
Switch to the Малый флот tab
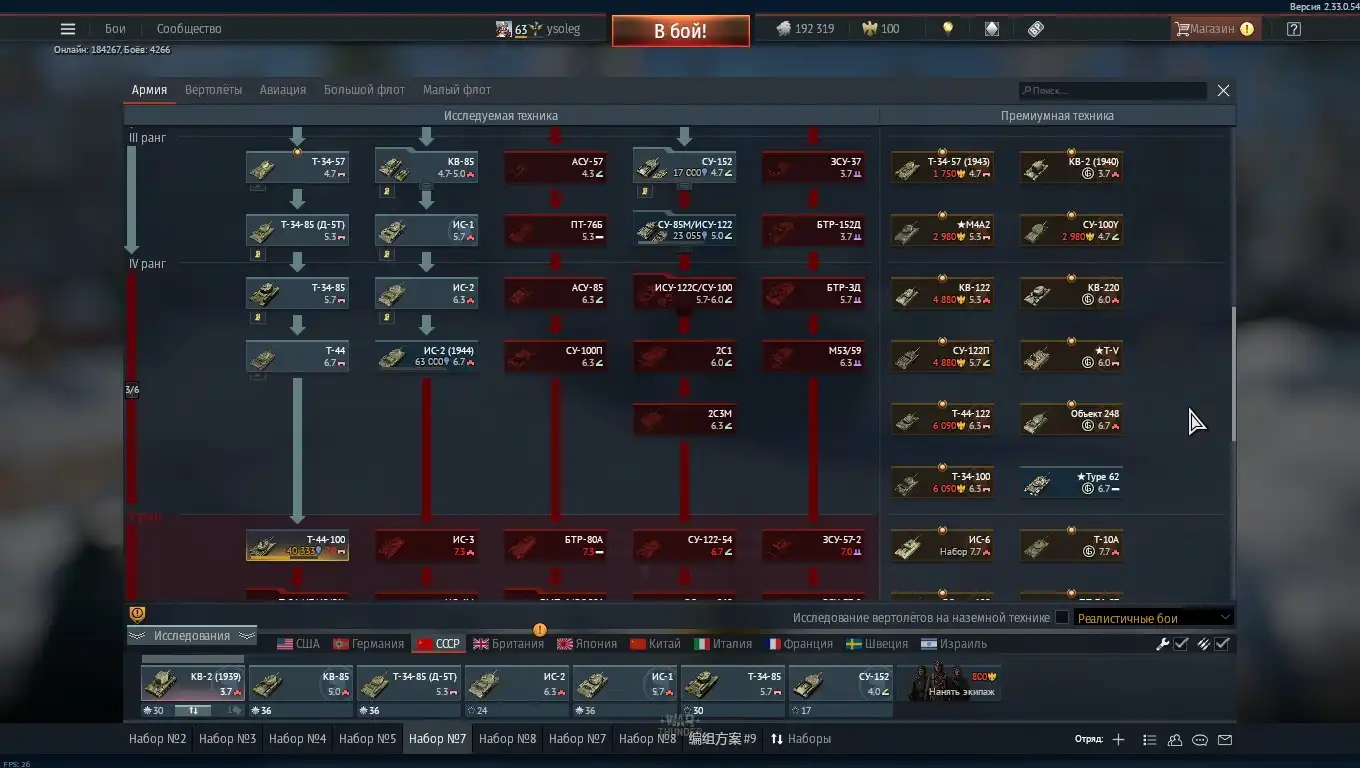coord(457,90)
